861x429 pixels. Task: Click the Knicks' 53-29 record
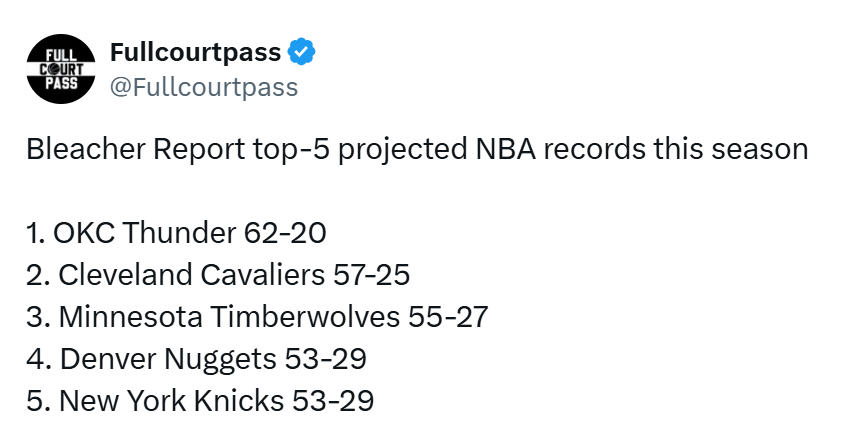point(333,401)
